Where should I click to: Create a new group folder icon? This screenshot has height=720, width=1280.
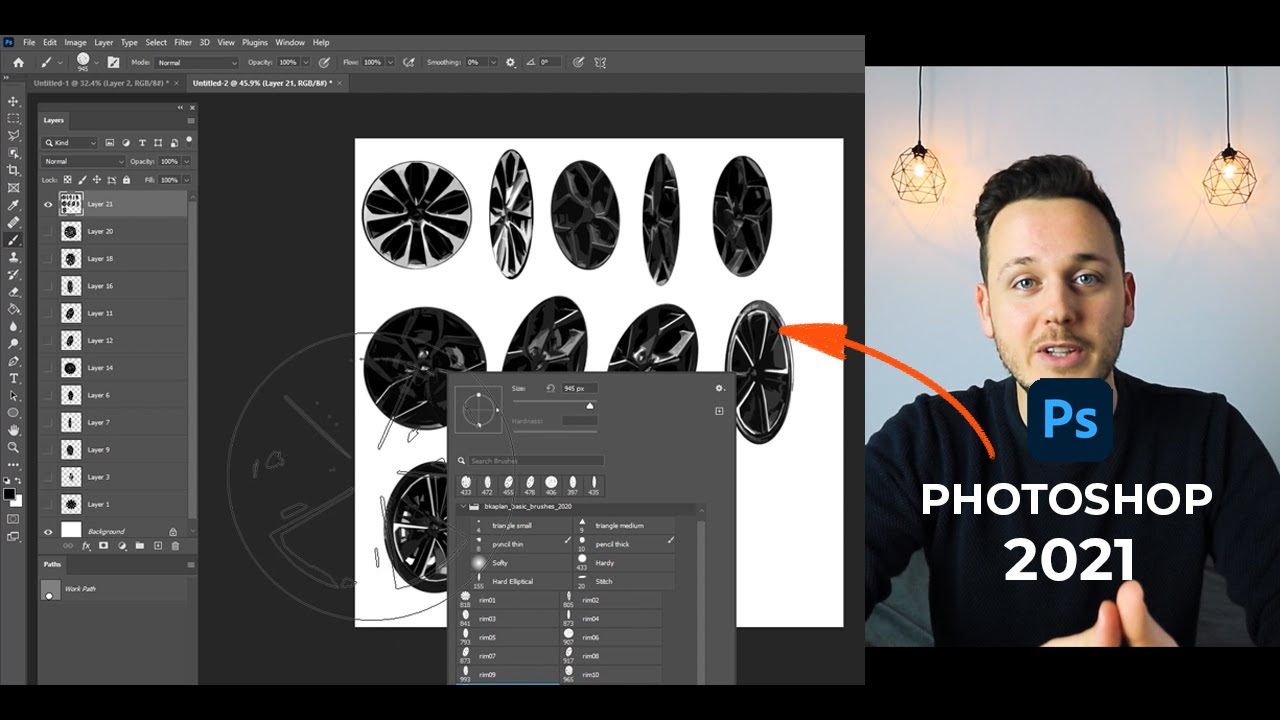point(139,546)
